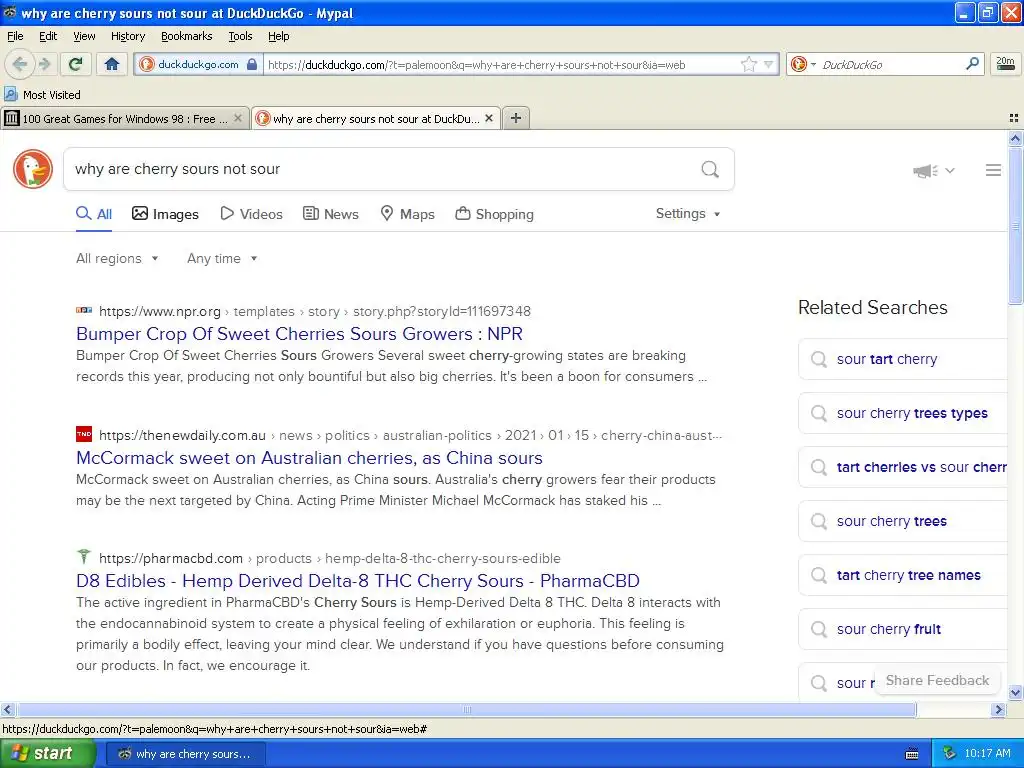This screenshot has height=768, width=1024.
Task: Click the Share Feedback button
Action: (937, 680)
